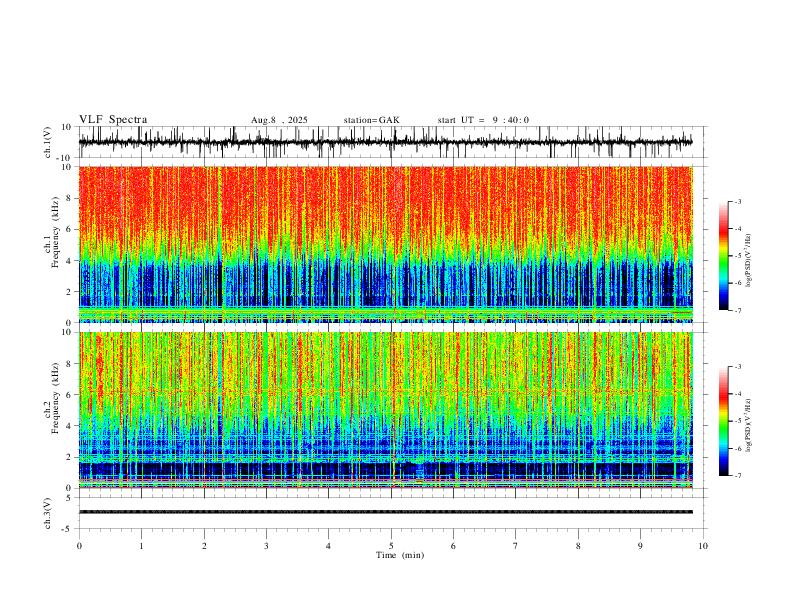Screen dimensions: 792x612
Task: Click the time axis tick label "1"
Action: tap(141, 546)
